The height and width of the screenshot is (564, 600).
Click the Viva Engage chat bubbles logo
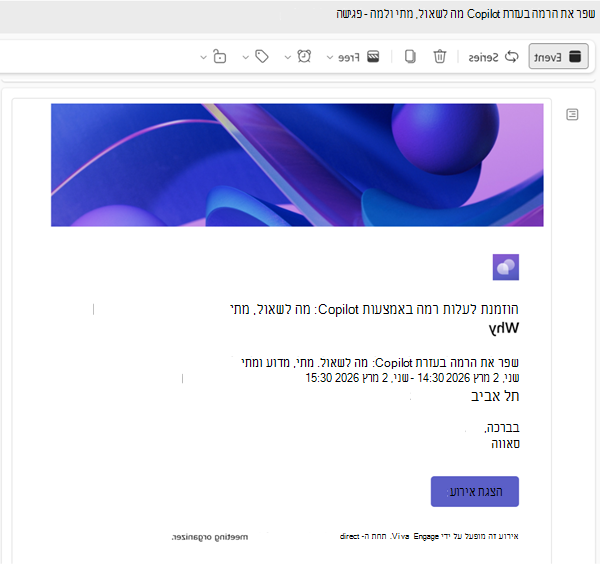(x=506, y=267)
